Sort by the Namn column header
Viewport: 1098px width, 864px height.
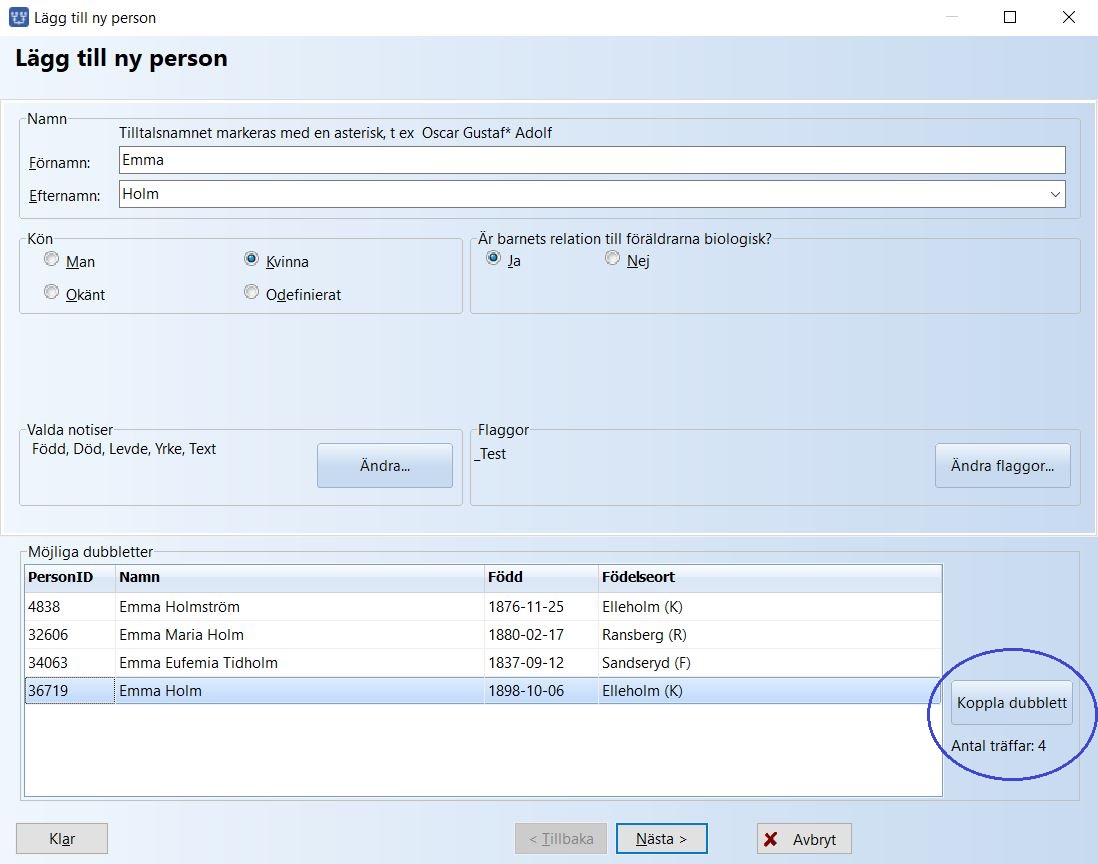click(x=300, y=578)
